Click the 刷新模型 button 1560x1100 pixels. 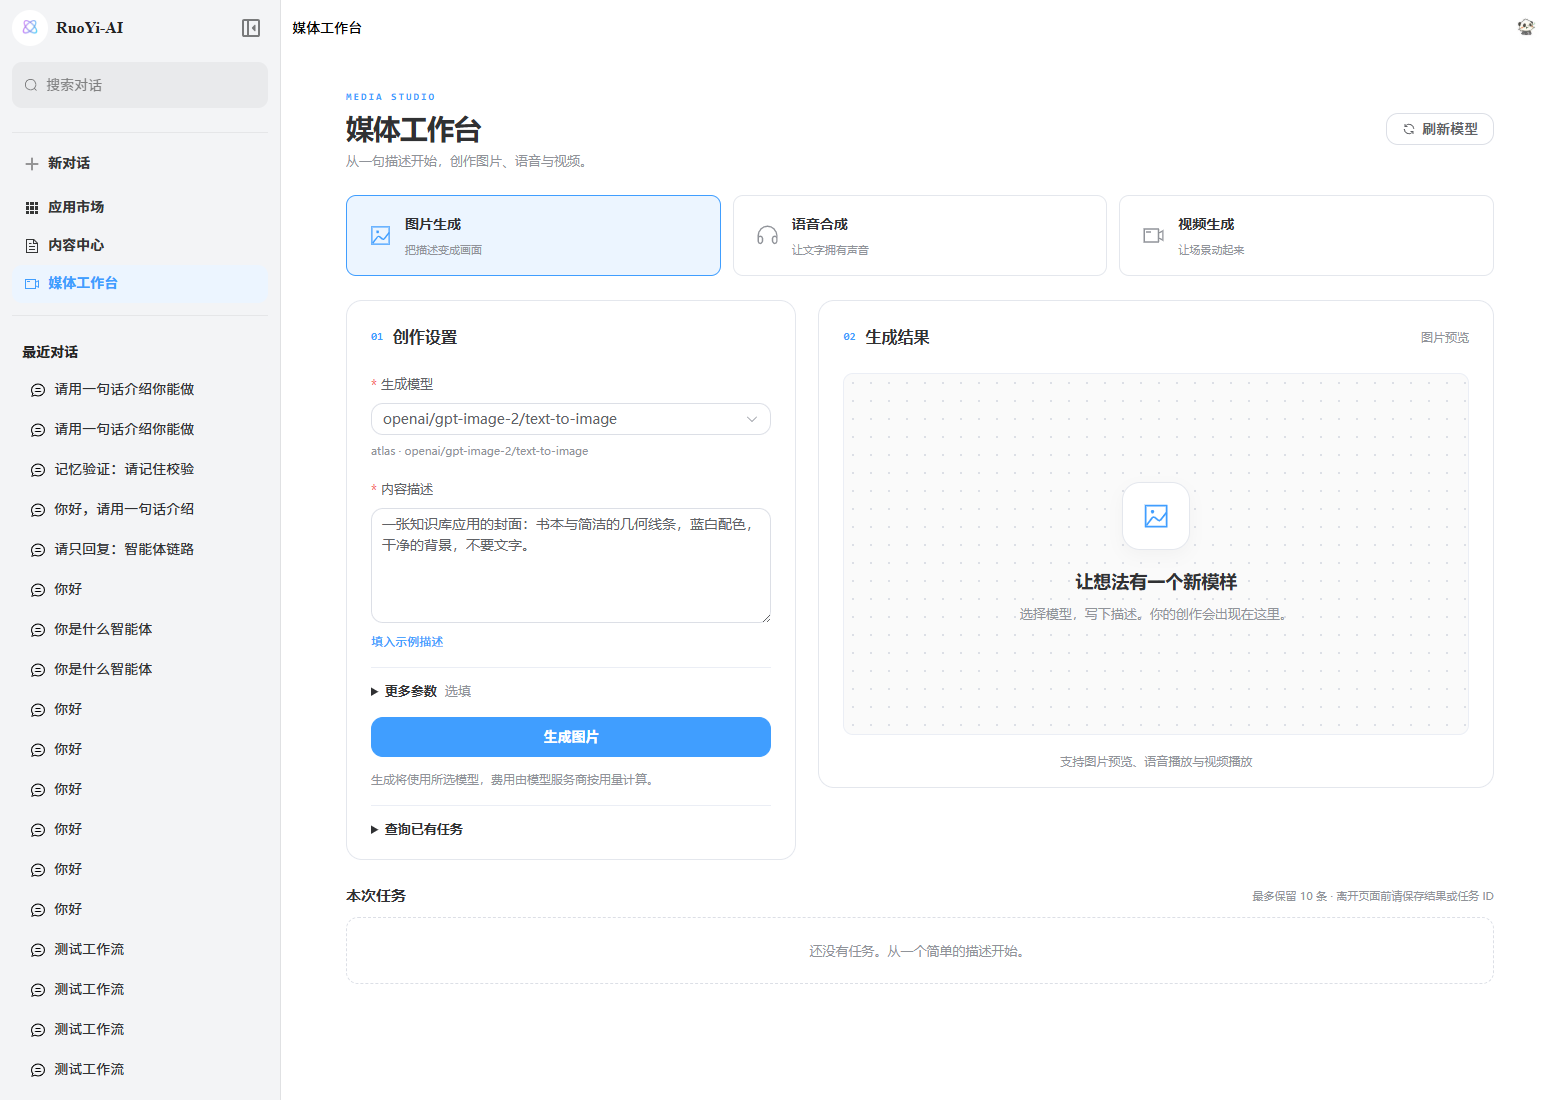[x=1440, y=129]
